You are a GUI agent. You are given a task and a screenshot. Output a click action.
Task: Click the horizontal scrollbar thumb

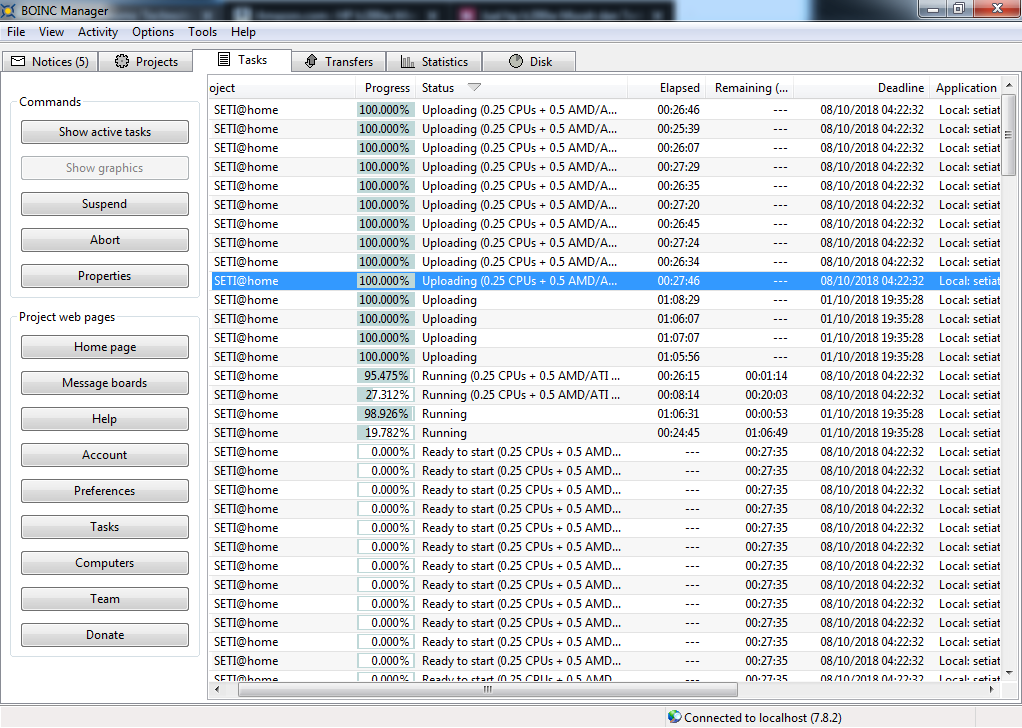(488, 689)
